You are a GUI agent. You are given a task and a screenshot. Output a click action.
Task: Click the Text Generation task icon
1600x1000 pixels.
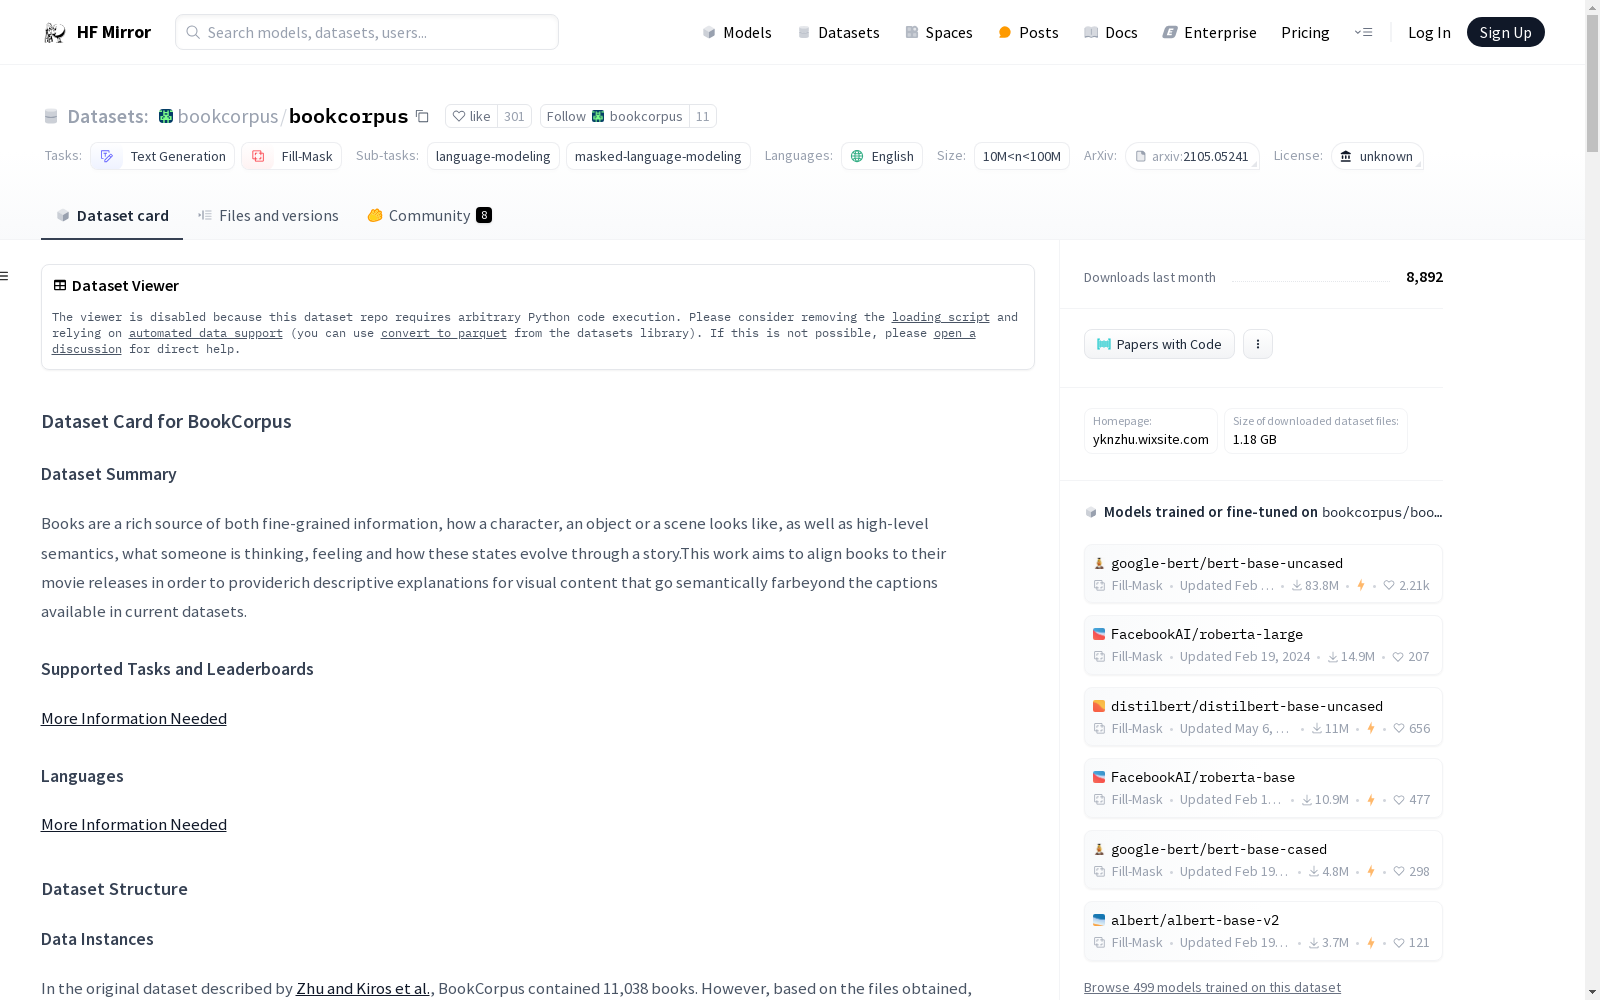107,156
